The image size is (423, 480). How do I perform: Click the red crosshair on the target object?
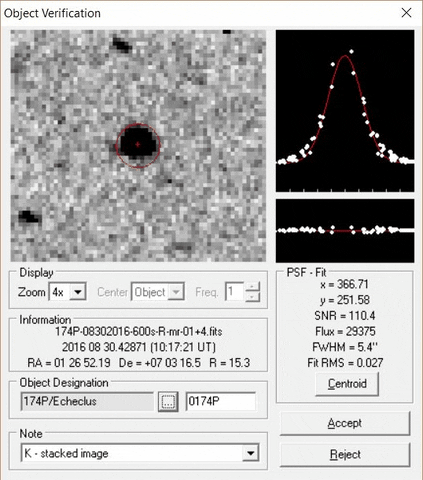coord(138,144)
